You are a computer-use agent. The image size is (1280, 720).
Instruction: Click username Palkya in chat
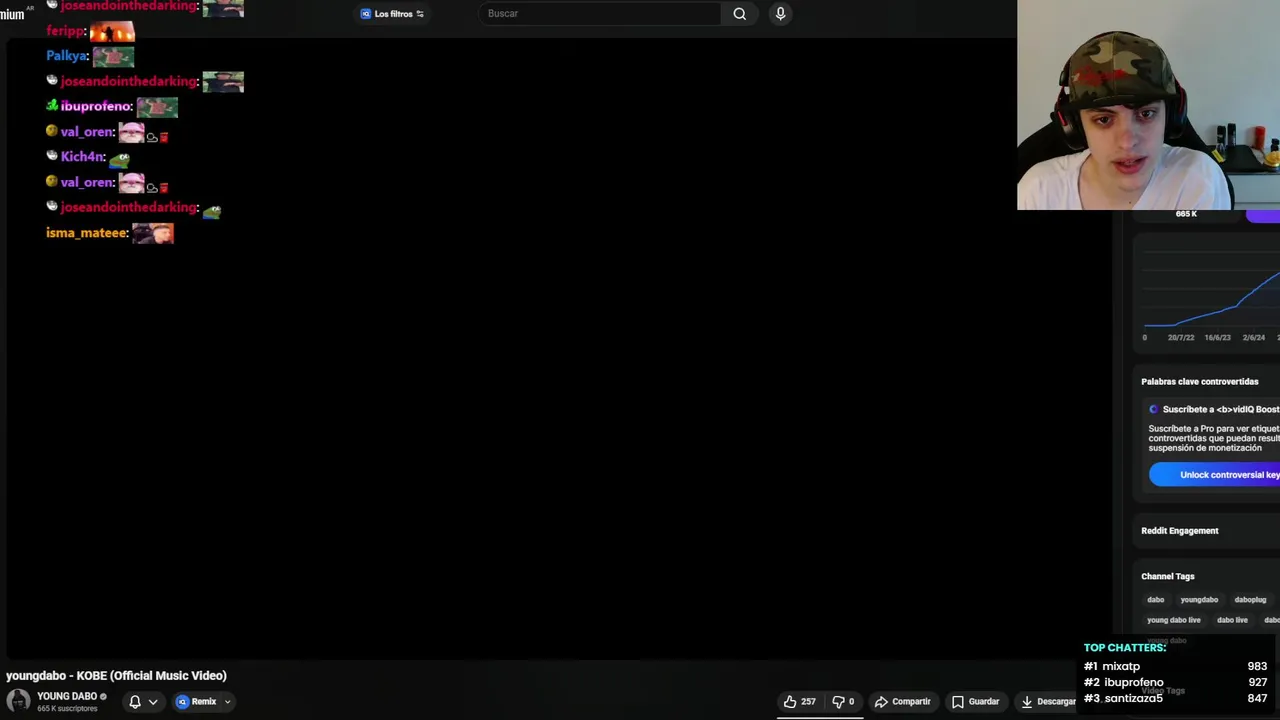click(x=67, y=56)
